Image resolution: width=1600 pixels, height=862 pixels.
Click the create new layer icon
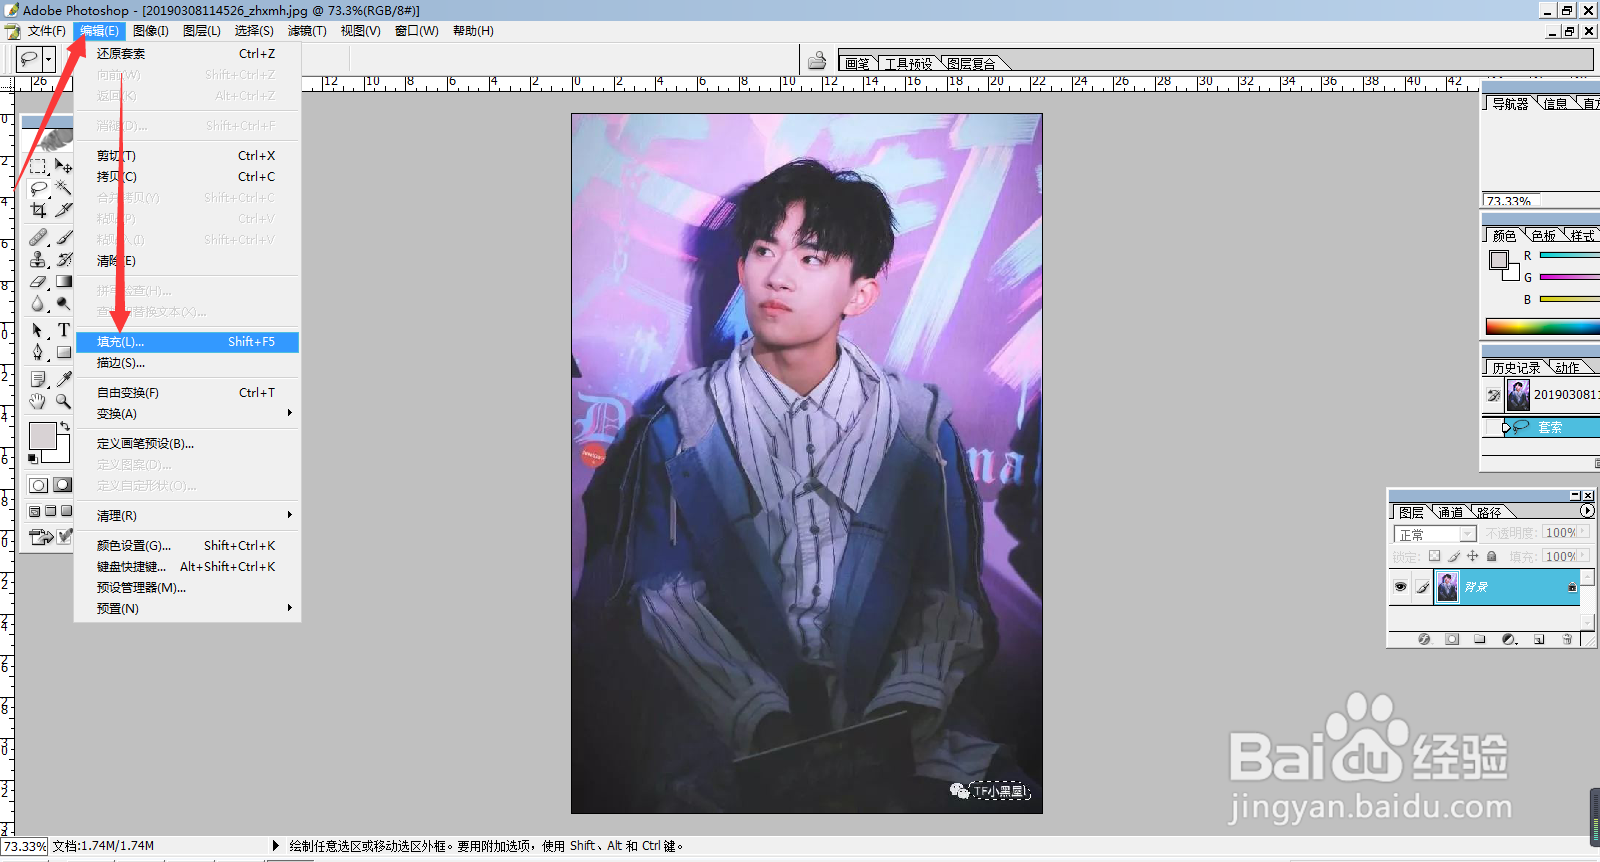click(x=1539, y=639)
